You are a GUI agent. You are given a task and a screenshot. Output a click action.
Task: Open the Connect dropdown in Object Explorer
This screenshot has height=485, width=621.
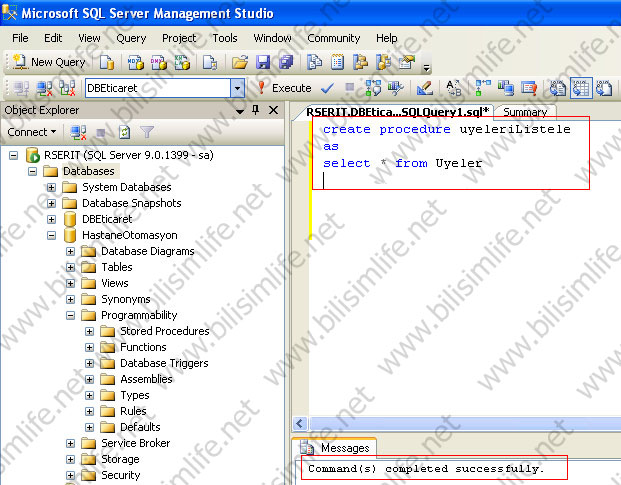click(x=32, y=132)
